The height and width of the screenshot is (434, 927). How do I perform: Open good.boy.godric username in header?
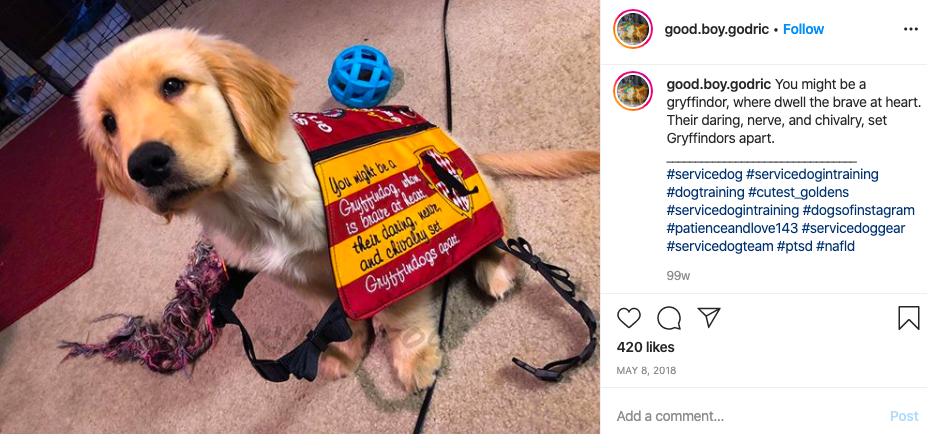click(717, 30)
